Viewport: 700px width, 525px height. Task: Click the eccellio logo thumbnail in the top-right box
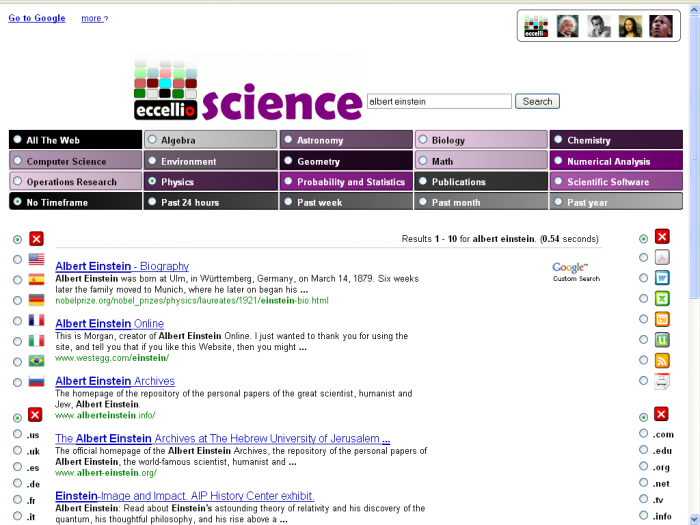tap(536, 26)
